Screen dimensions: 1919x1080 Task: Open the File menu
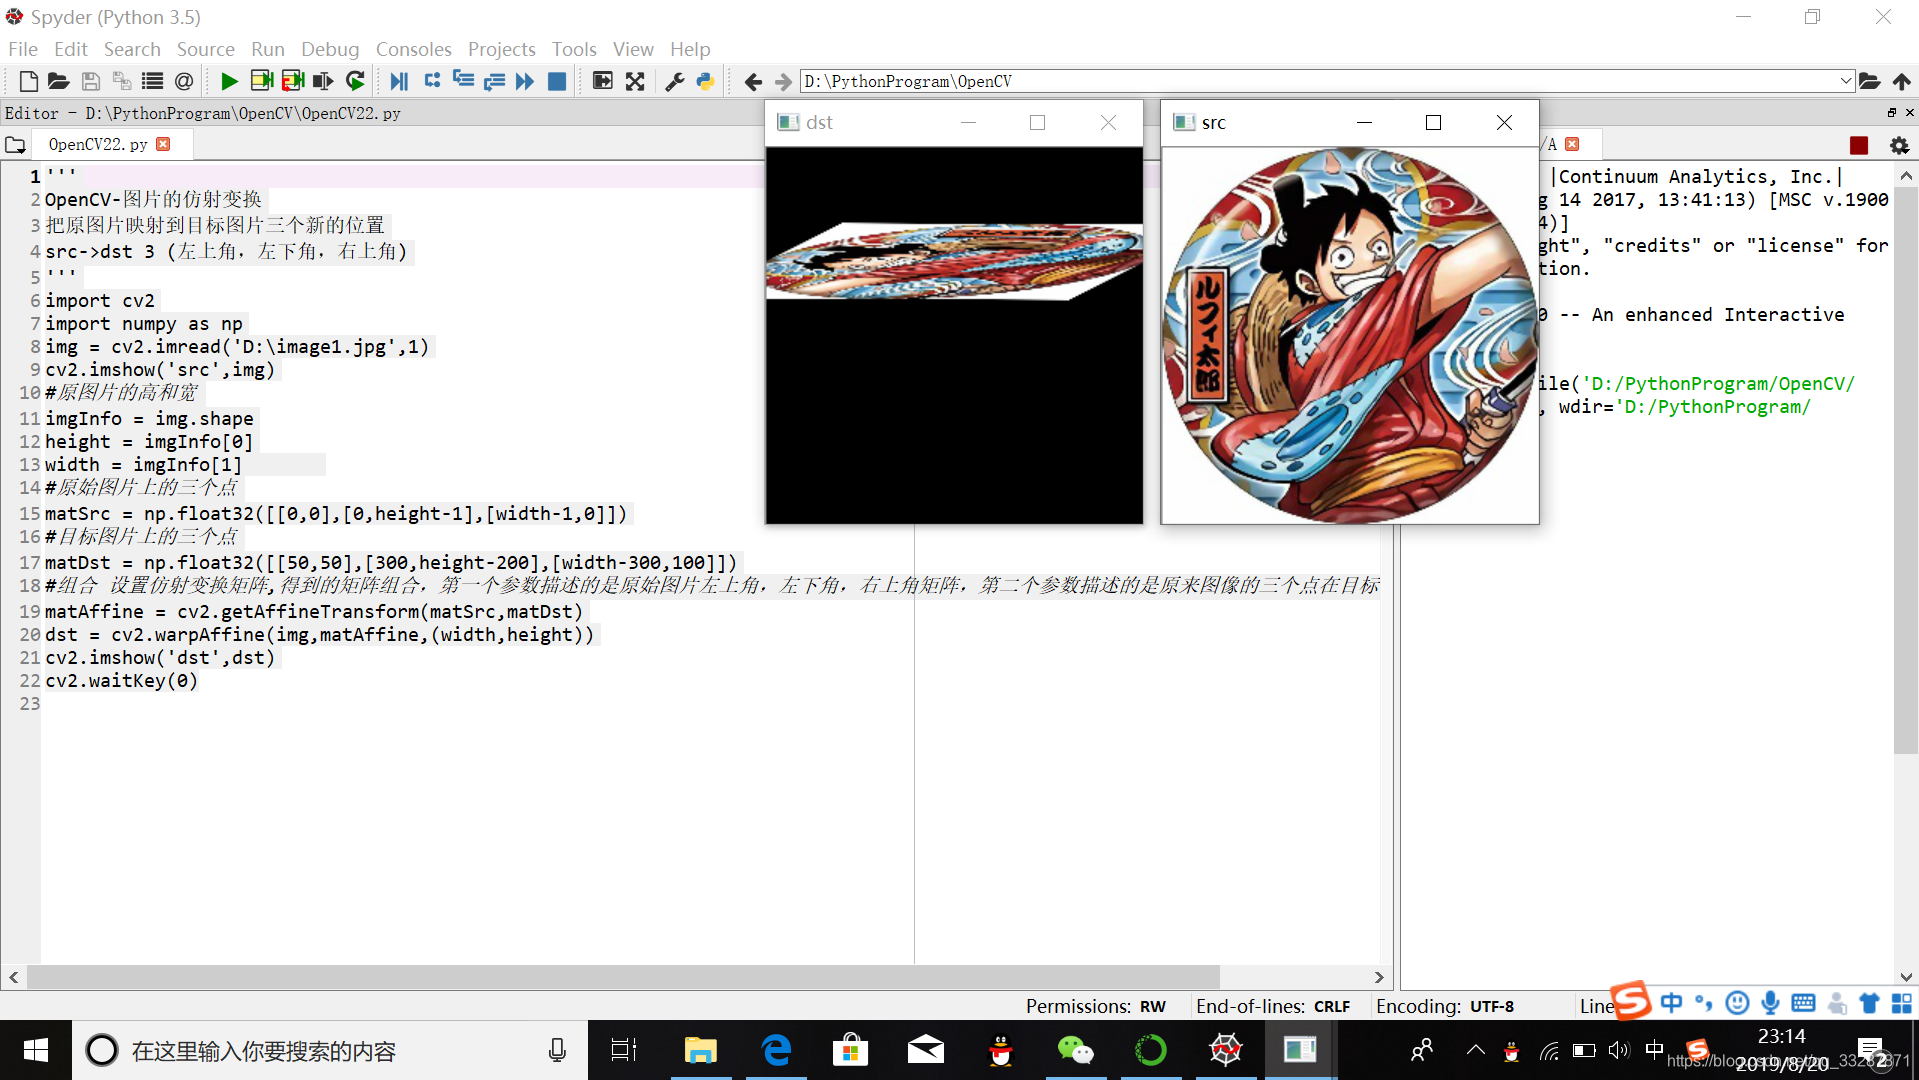point(22,49)
